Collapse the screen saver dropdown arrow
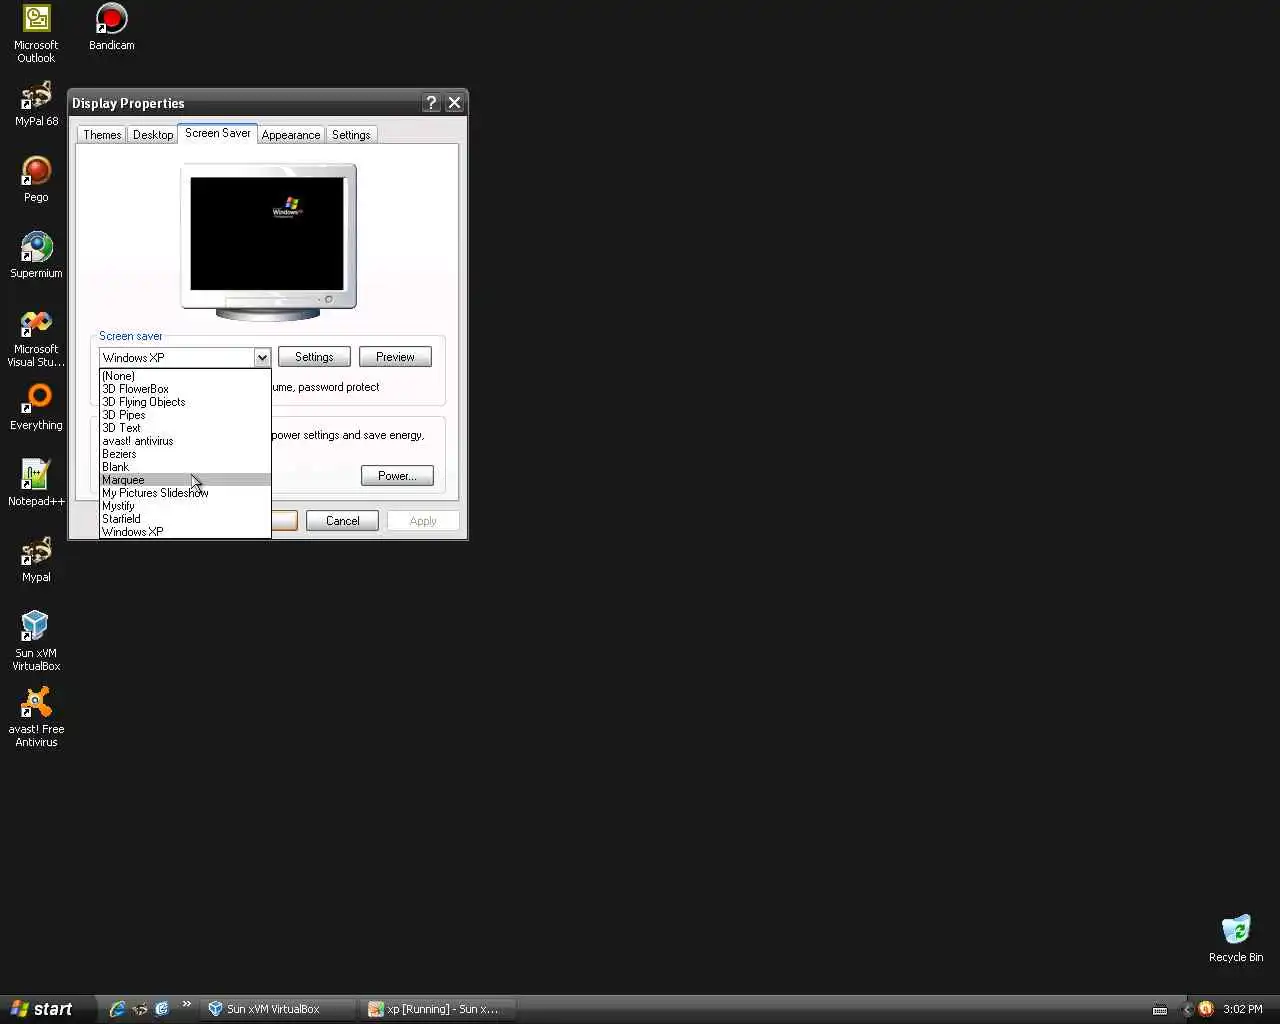This screenshot has height=1024, width=1280. tap(261, 357)
